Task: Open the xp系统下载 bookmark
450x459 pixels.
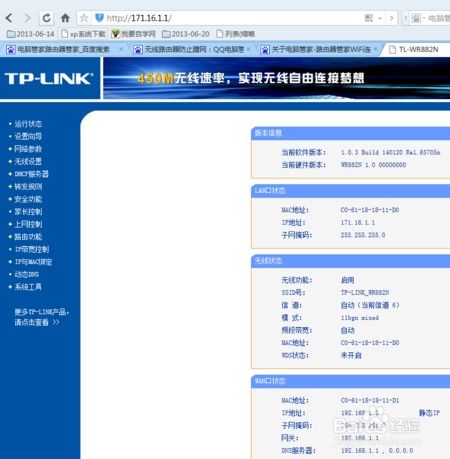Action: pos(83,34)
